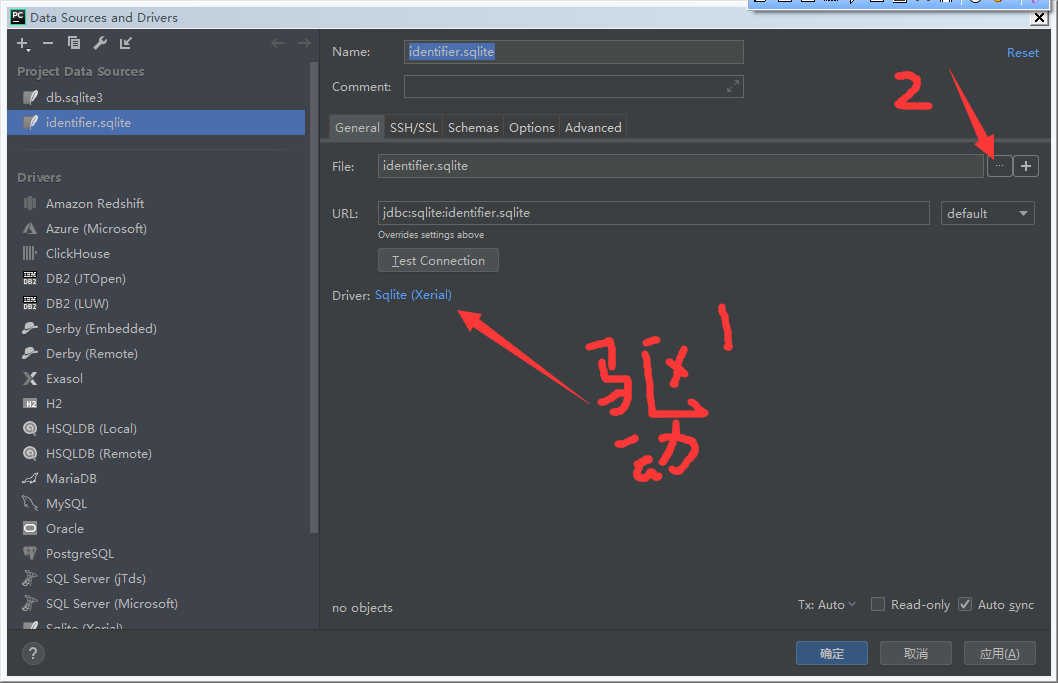Open the URL mode default dropdown
This screenshot has height=683, width=1058.
(987, 213)
